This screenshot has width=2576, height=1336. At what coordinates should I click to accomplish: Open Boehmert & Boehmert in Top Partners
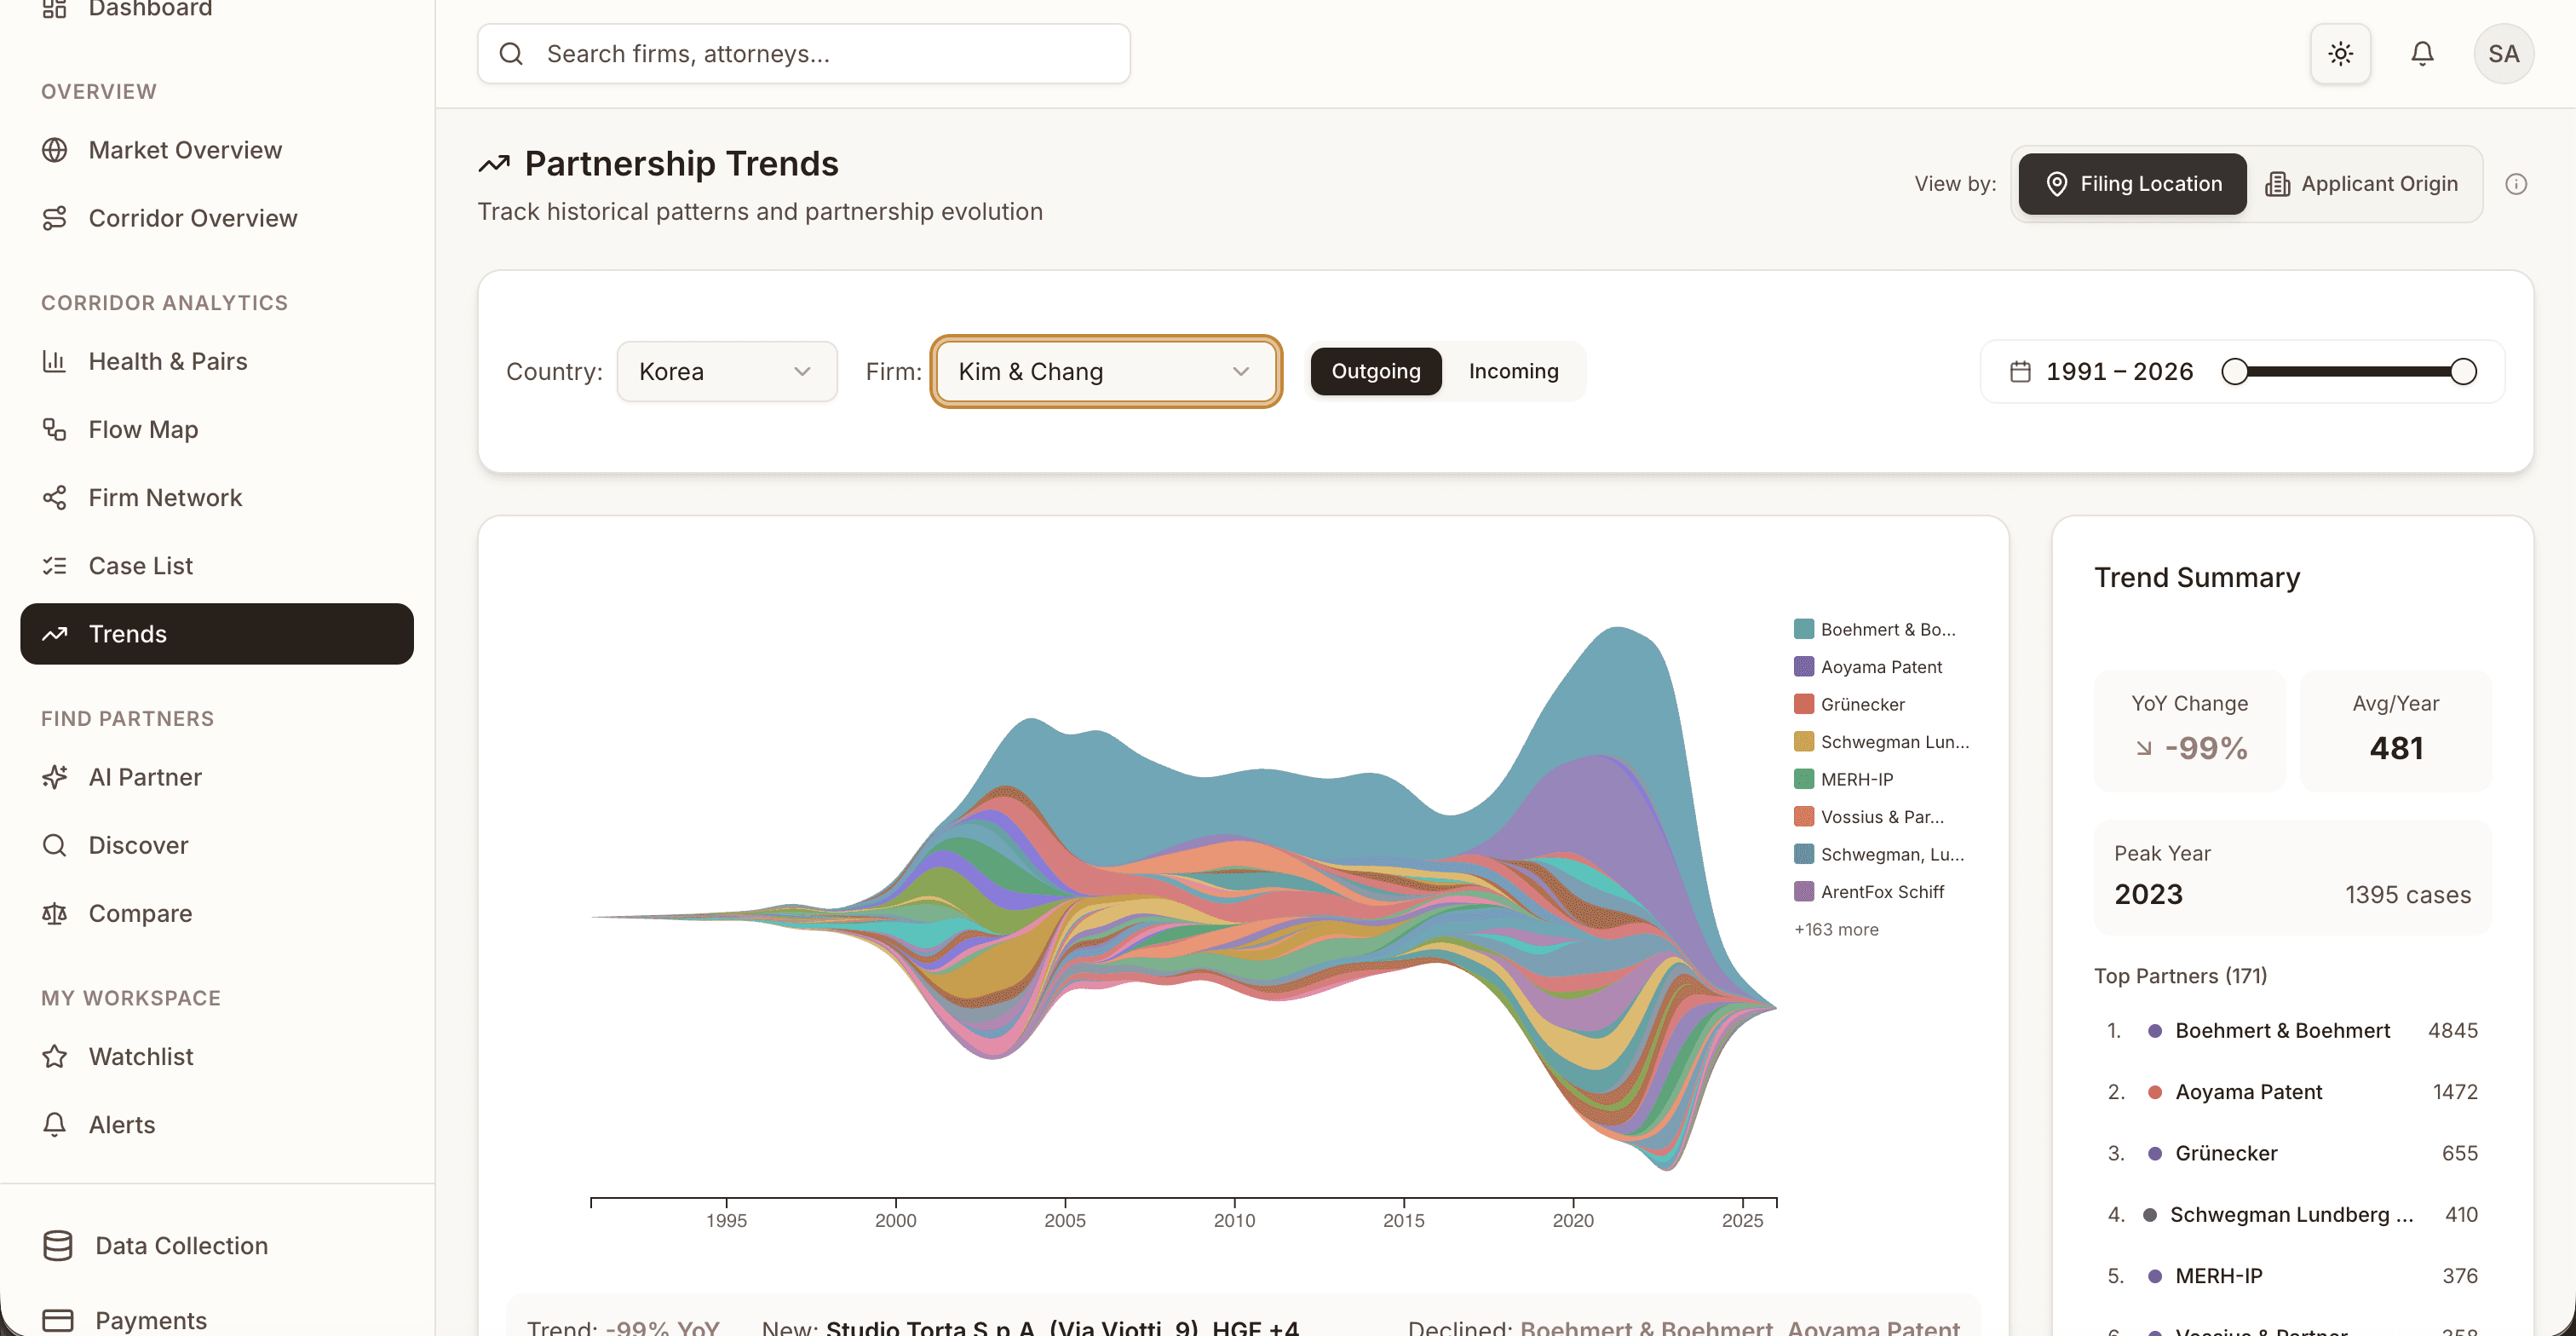[2282, 1030]
